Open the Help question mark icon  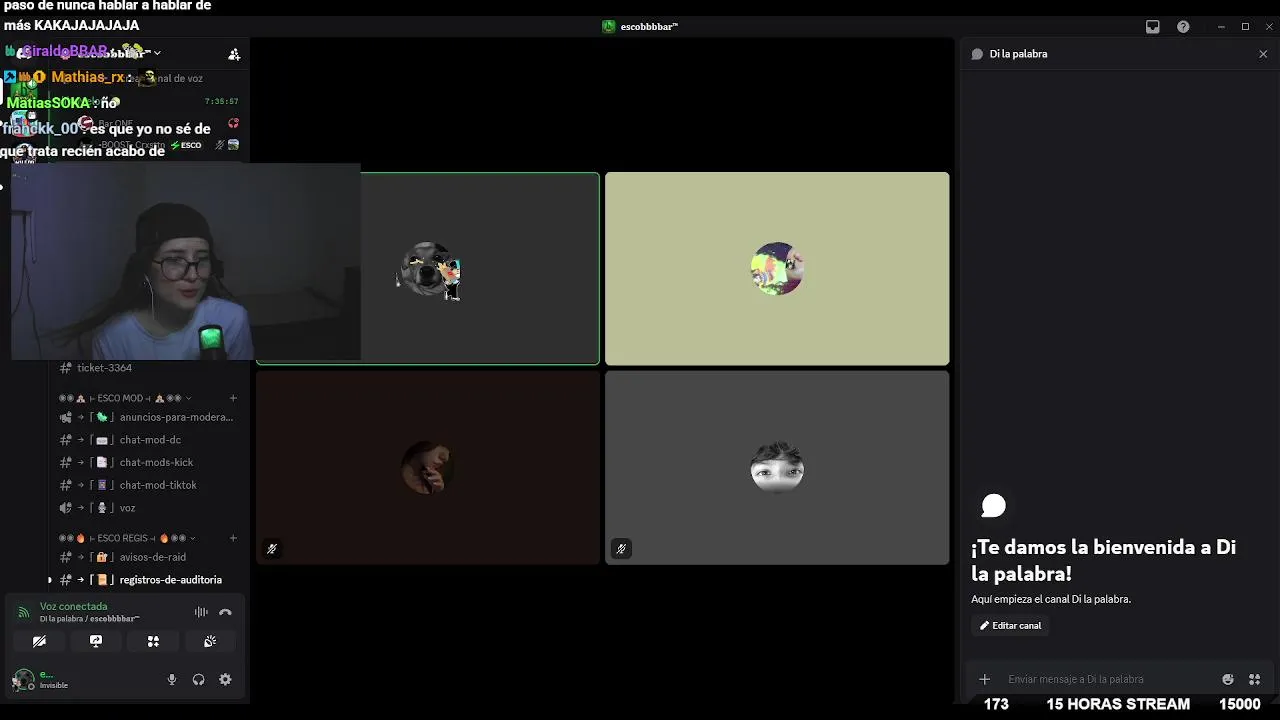point(1183,27)
